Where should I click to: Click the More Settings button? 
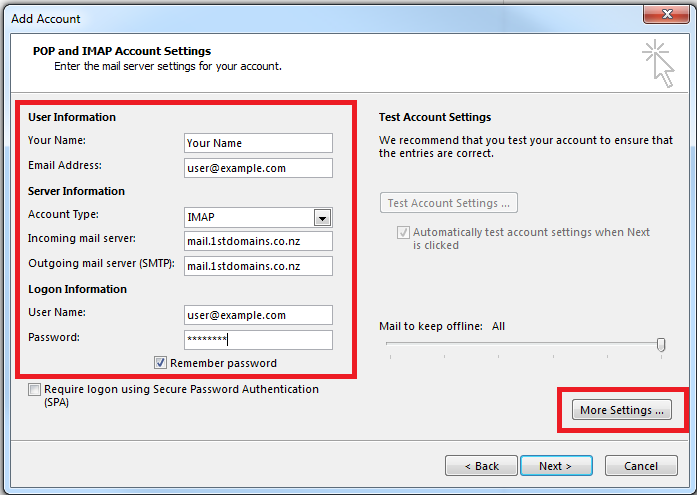point(621,410)
